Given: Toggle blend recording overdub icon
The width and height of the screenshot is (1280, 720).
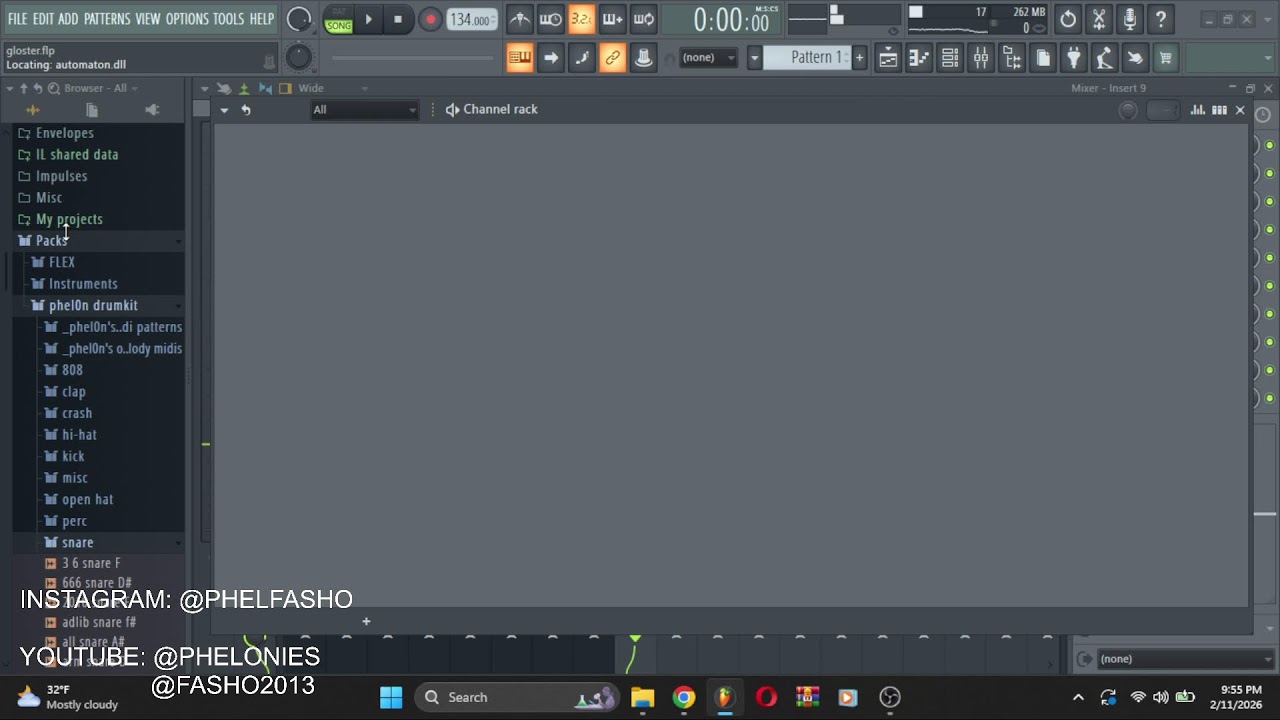Looking at the screenshot, I should (612, 19).
